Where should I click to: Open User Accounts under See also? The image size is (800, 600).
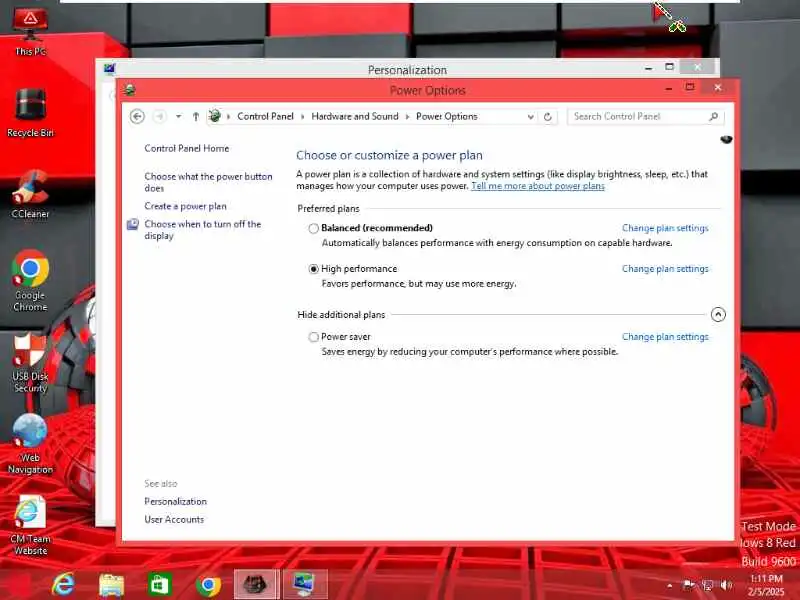tap(174, 519)
